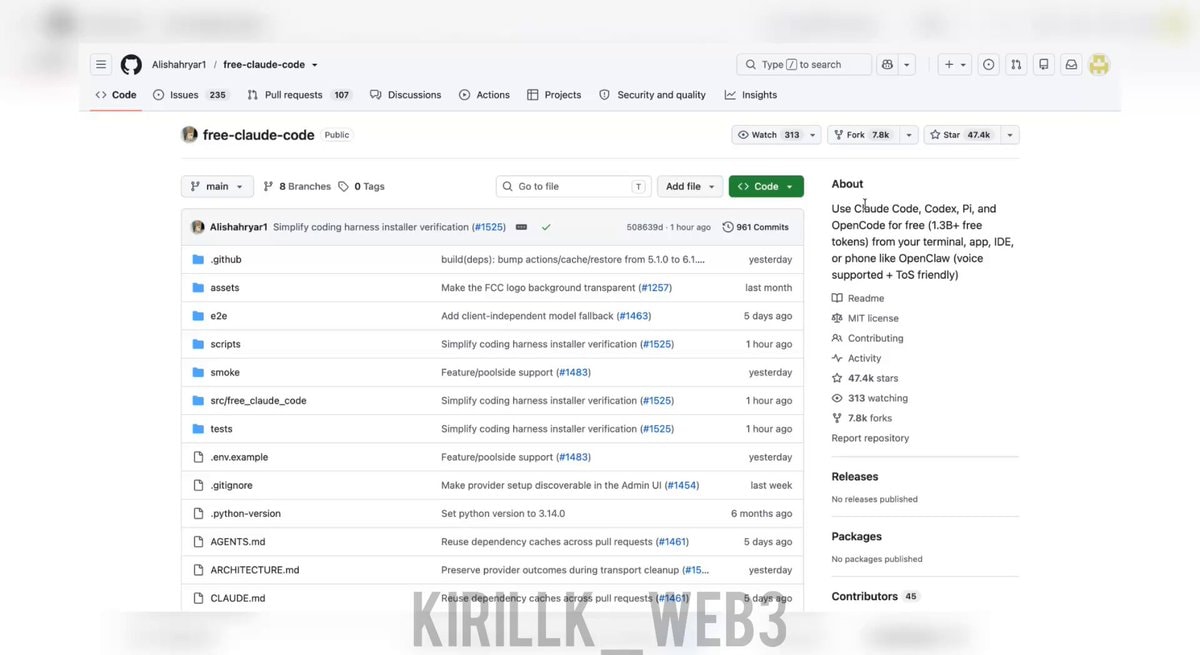Switch to the Issues tab

click(191, 95)
